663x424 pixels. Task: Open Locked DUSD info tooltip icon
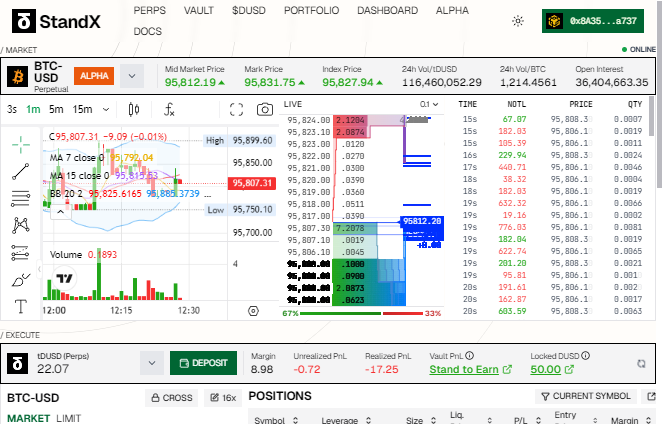tap(585, 356)
